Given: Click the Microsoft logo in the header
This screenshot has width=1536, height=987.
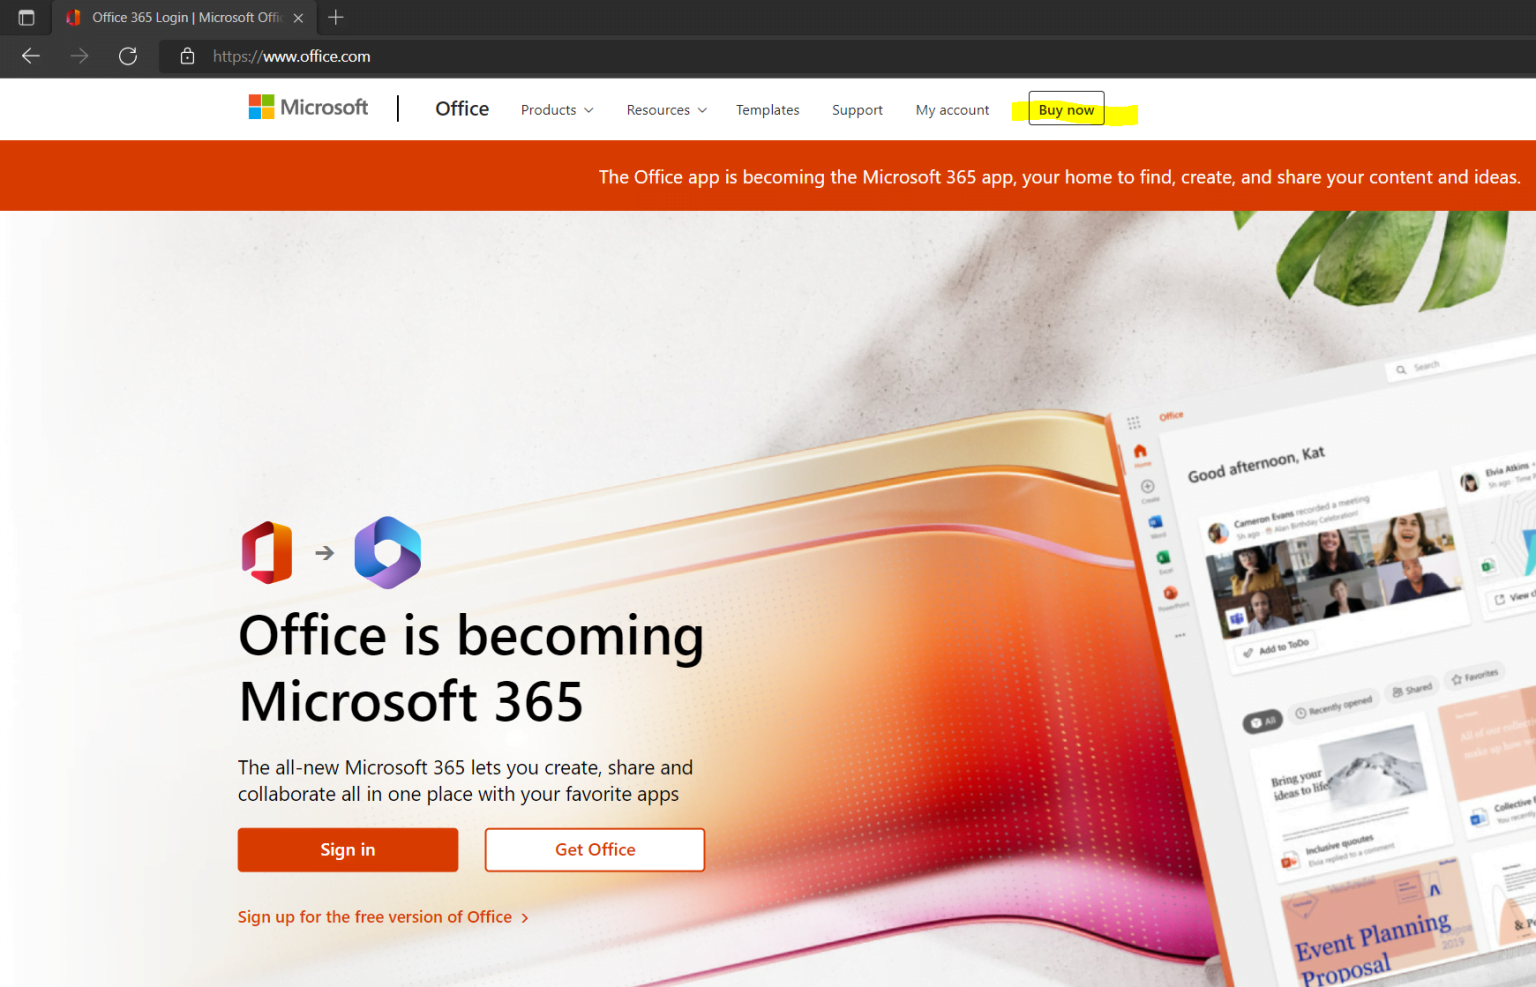Looking at the screenshot, I should (x=307, y=107).
